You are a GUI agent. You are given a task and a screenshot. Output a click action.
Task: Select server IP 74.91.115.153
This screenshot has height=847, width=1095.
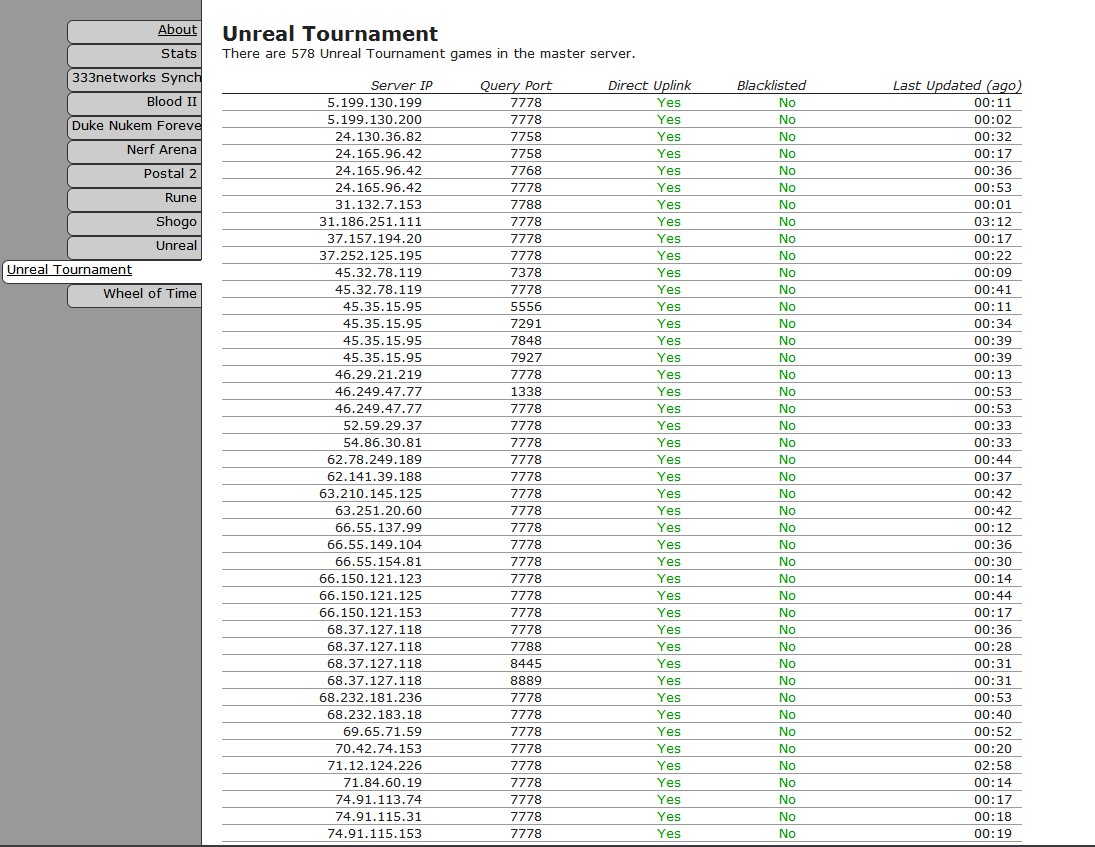click(x=374, y=833)
